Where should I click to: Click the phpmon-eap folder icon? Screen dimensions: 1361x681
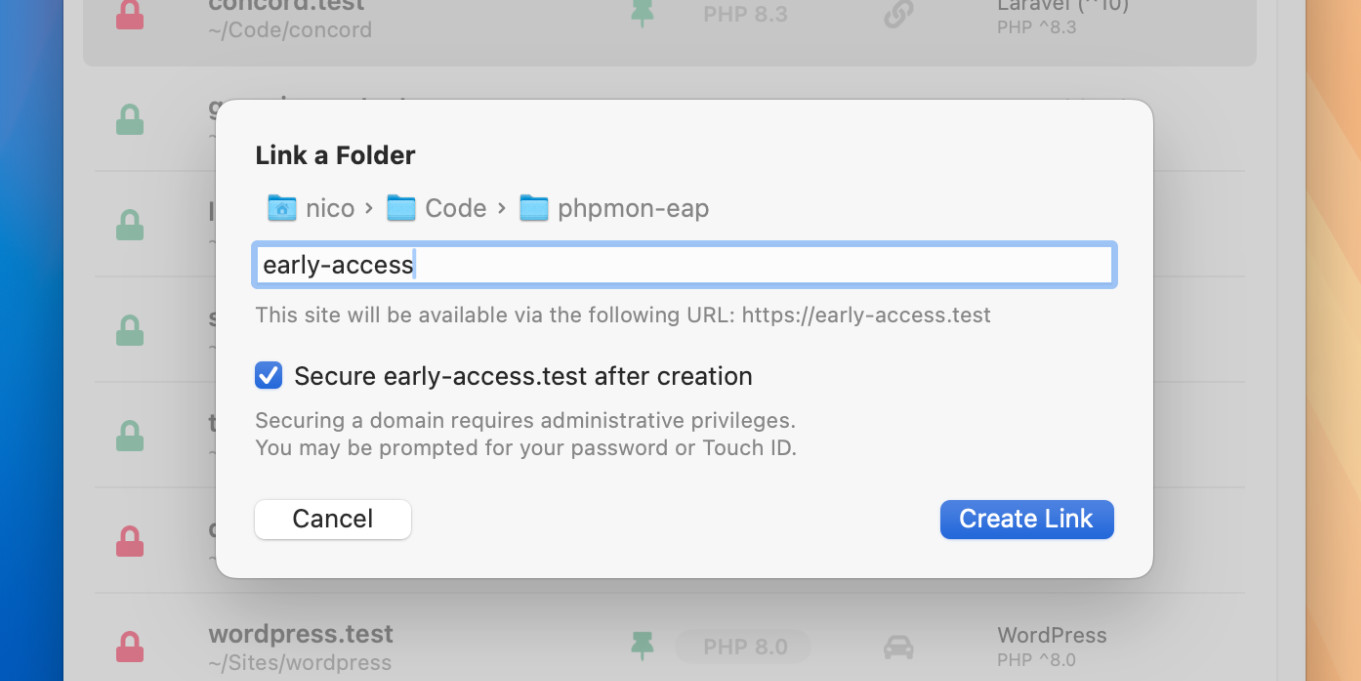click(x=534, y=208)
